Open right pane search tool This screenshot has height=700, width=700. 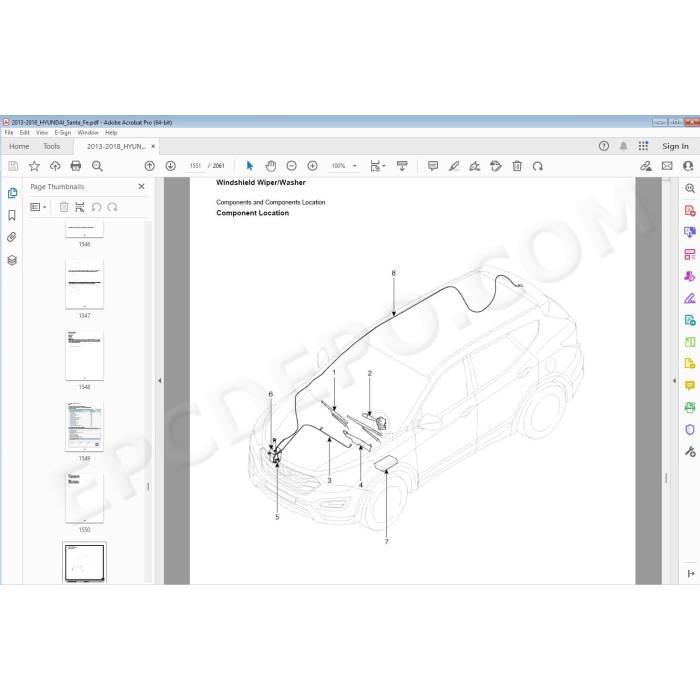click(690, 188)
